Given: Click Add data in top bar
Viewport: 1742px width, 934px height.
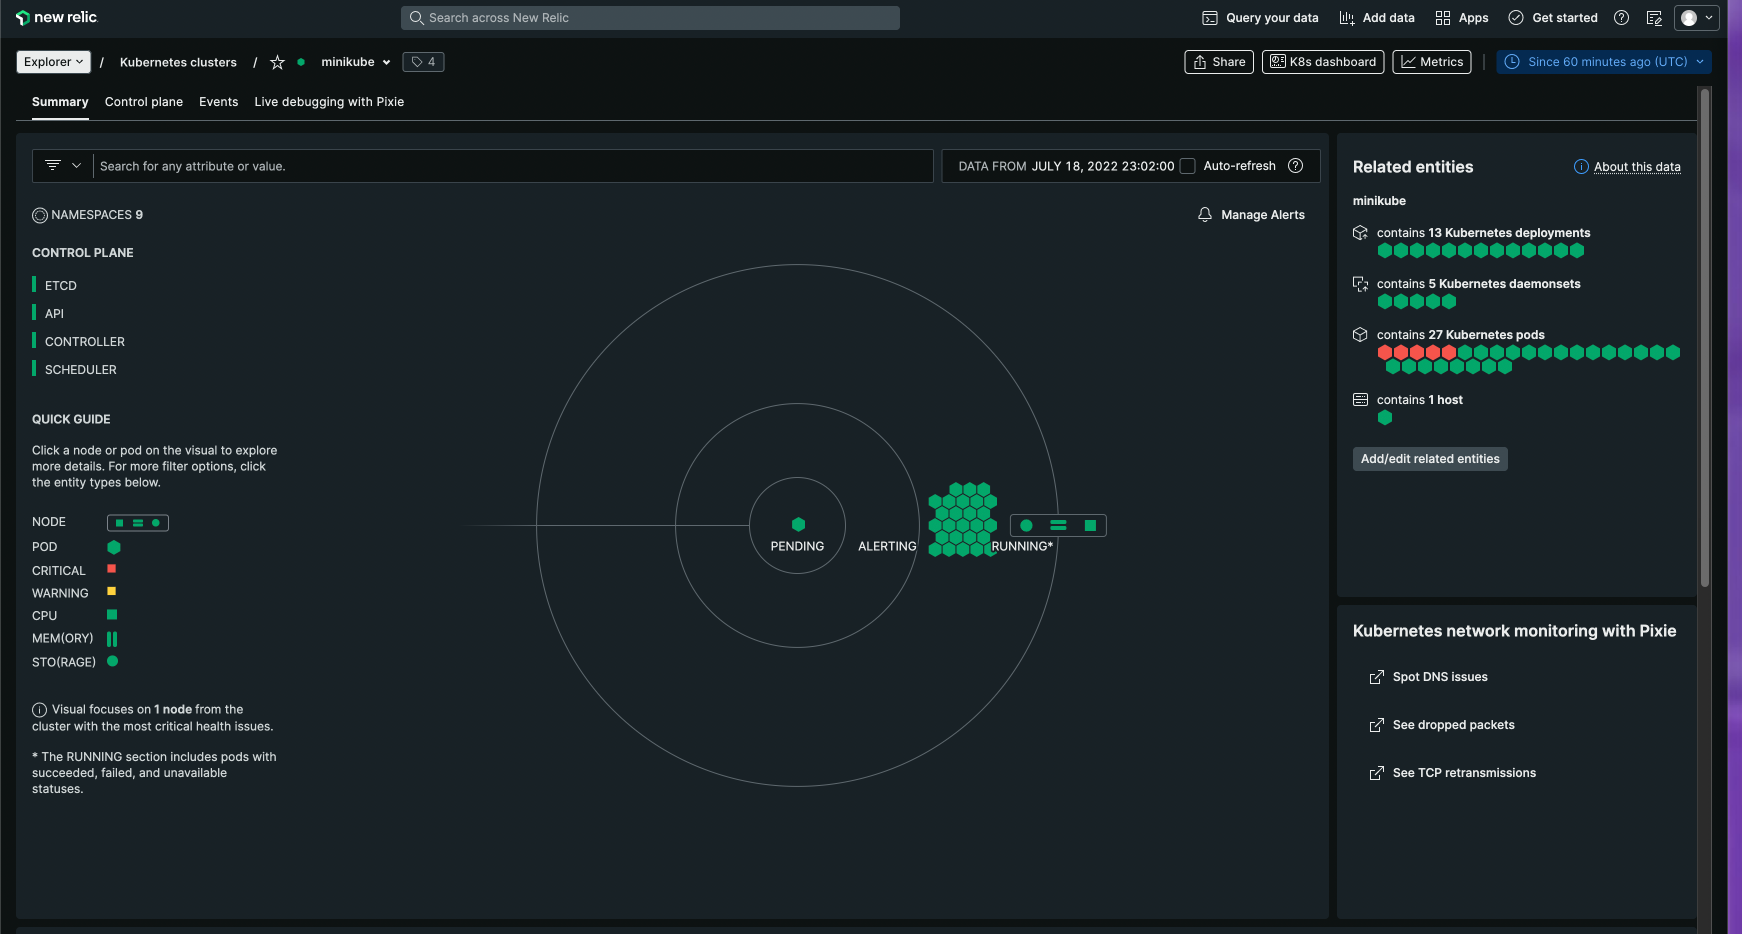Looking at the screenshot, I should [1377, 18].
